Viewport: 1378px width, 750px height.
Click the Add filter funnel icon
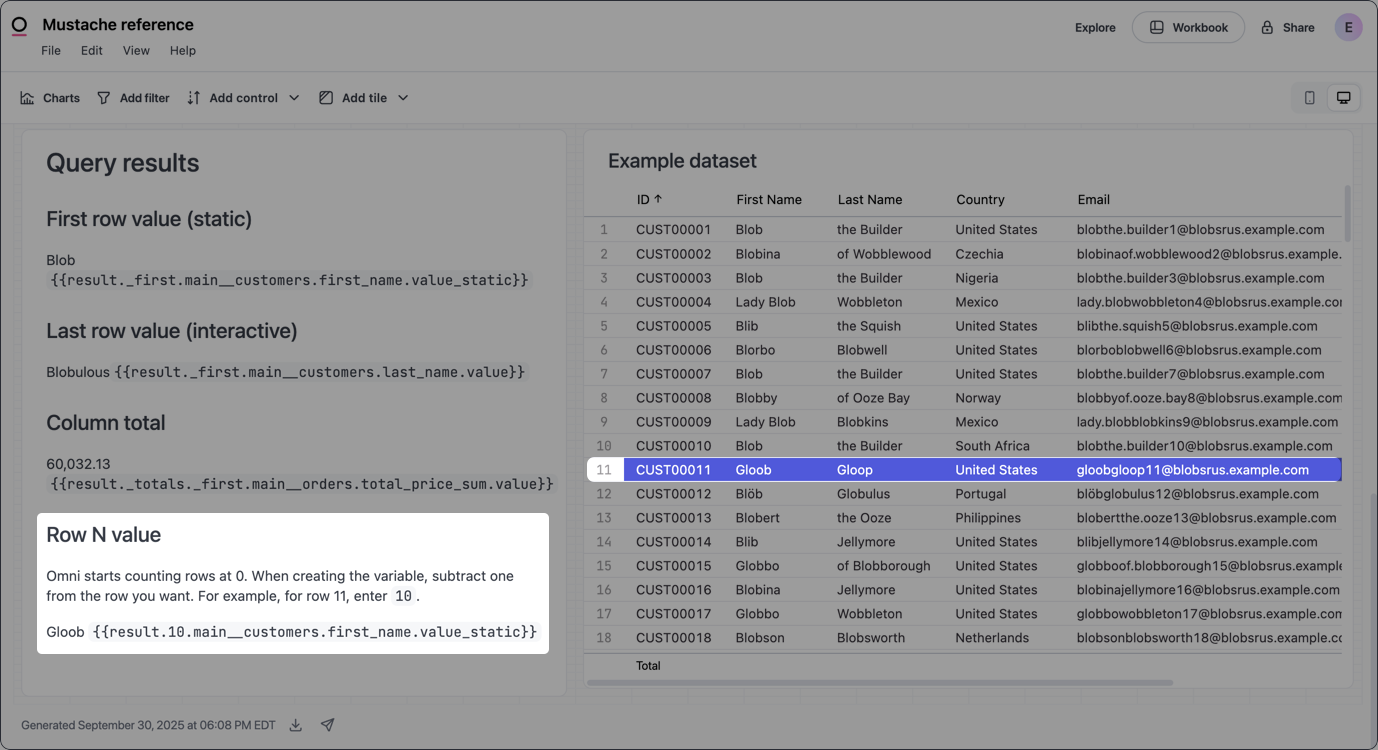(x=104, y=98)
